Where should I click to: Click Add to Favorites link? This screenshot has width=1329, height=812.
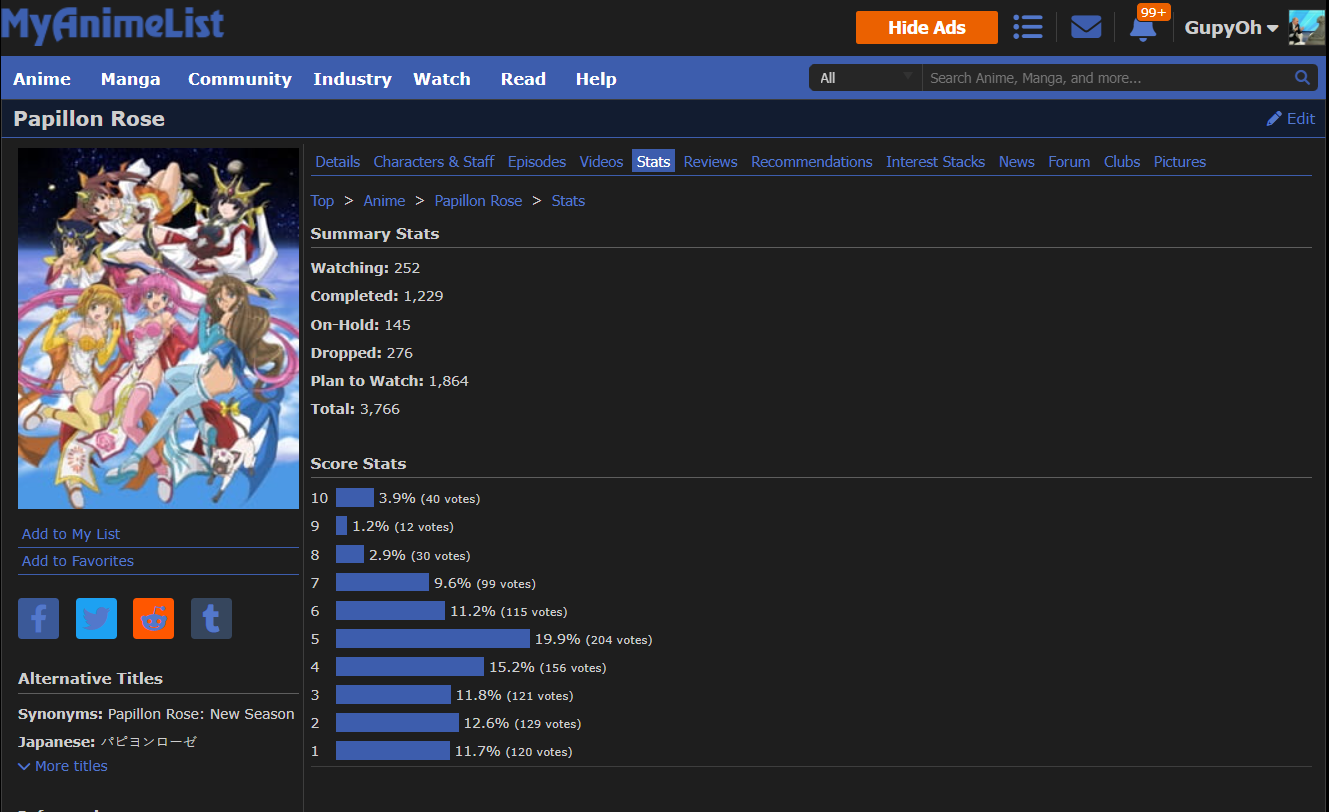pos(78,561)
